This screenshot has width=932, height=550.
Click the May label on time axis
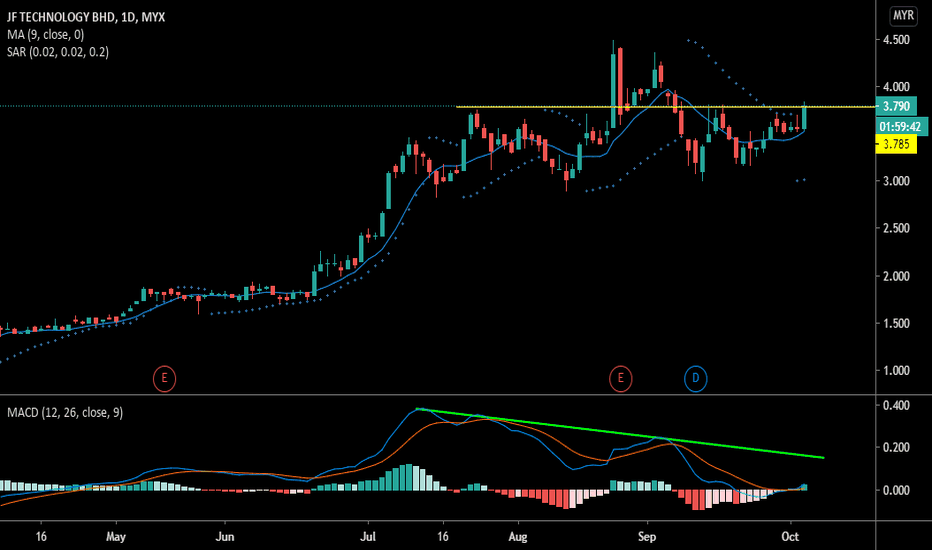(x=116, y=536)
